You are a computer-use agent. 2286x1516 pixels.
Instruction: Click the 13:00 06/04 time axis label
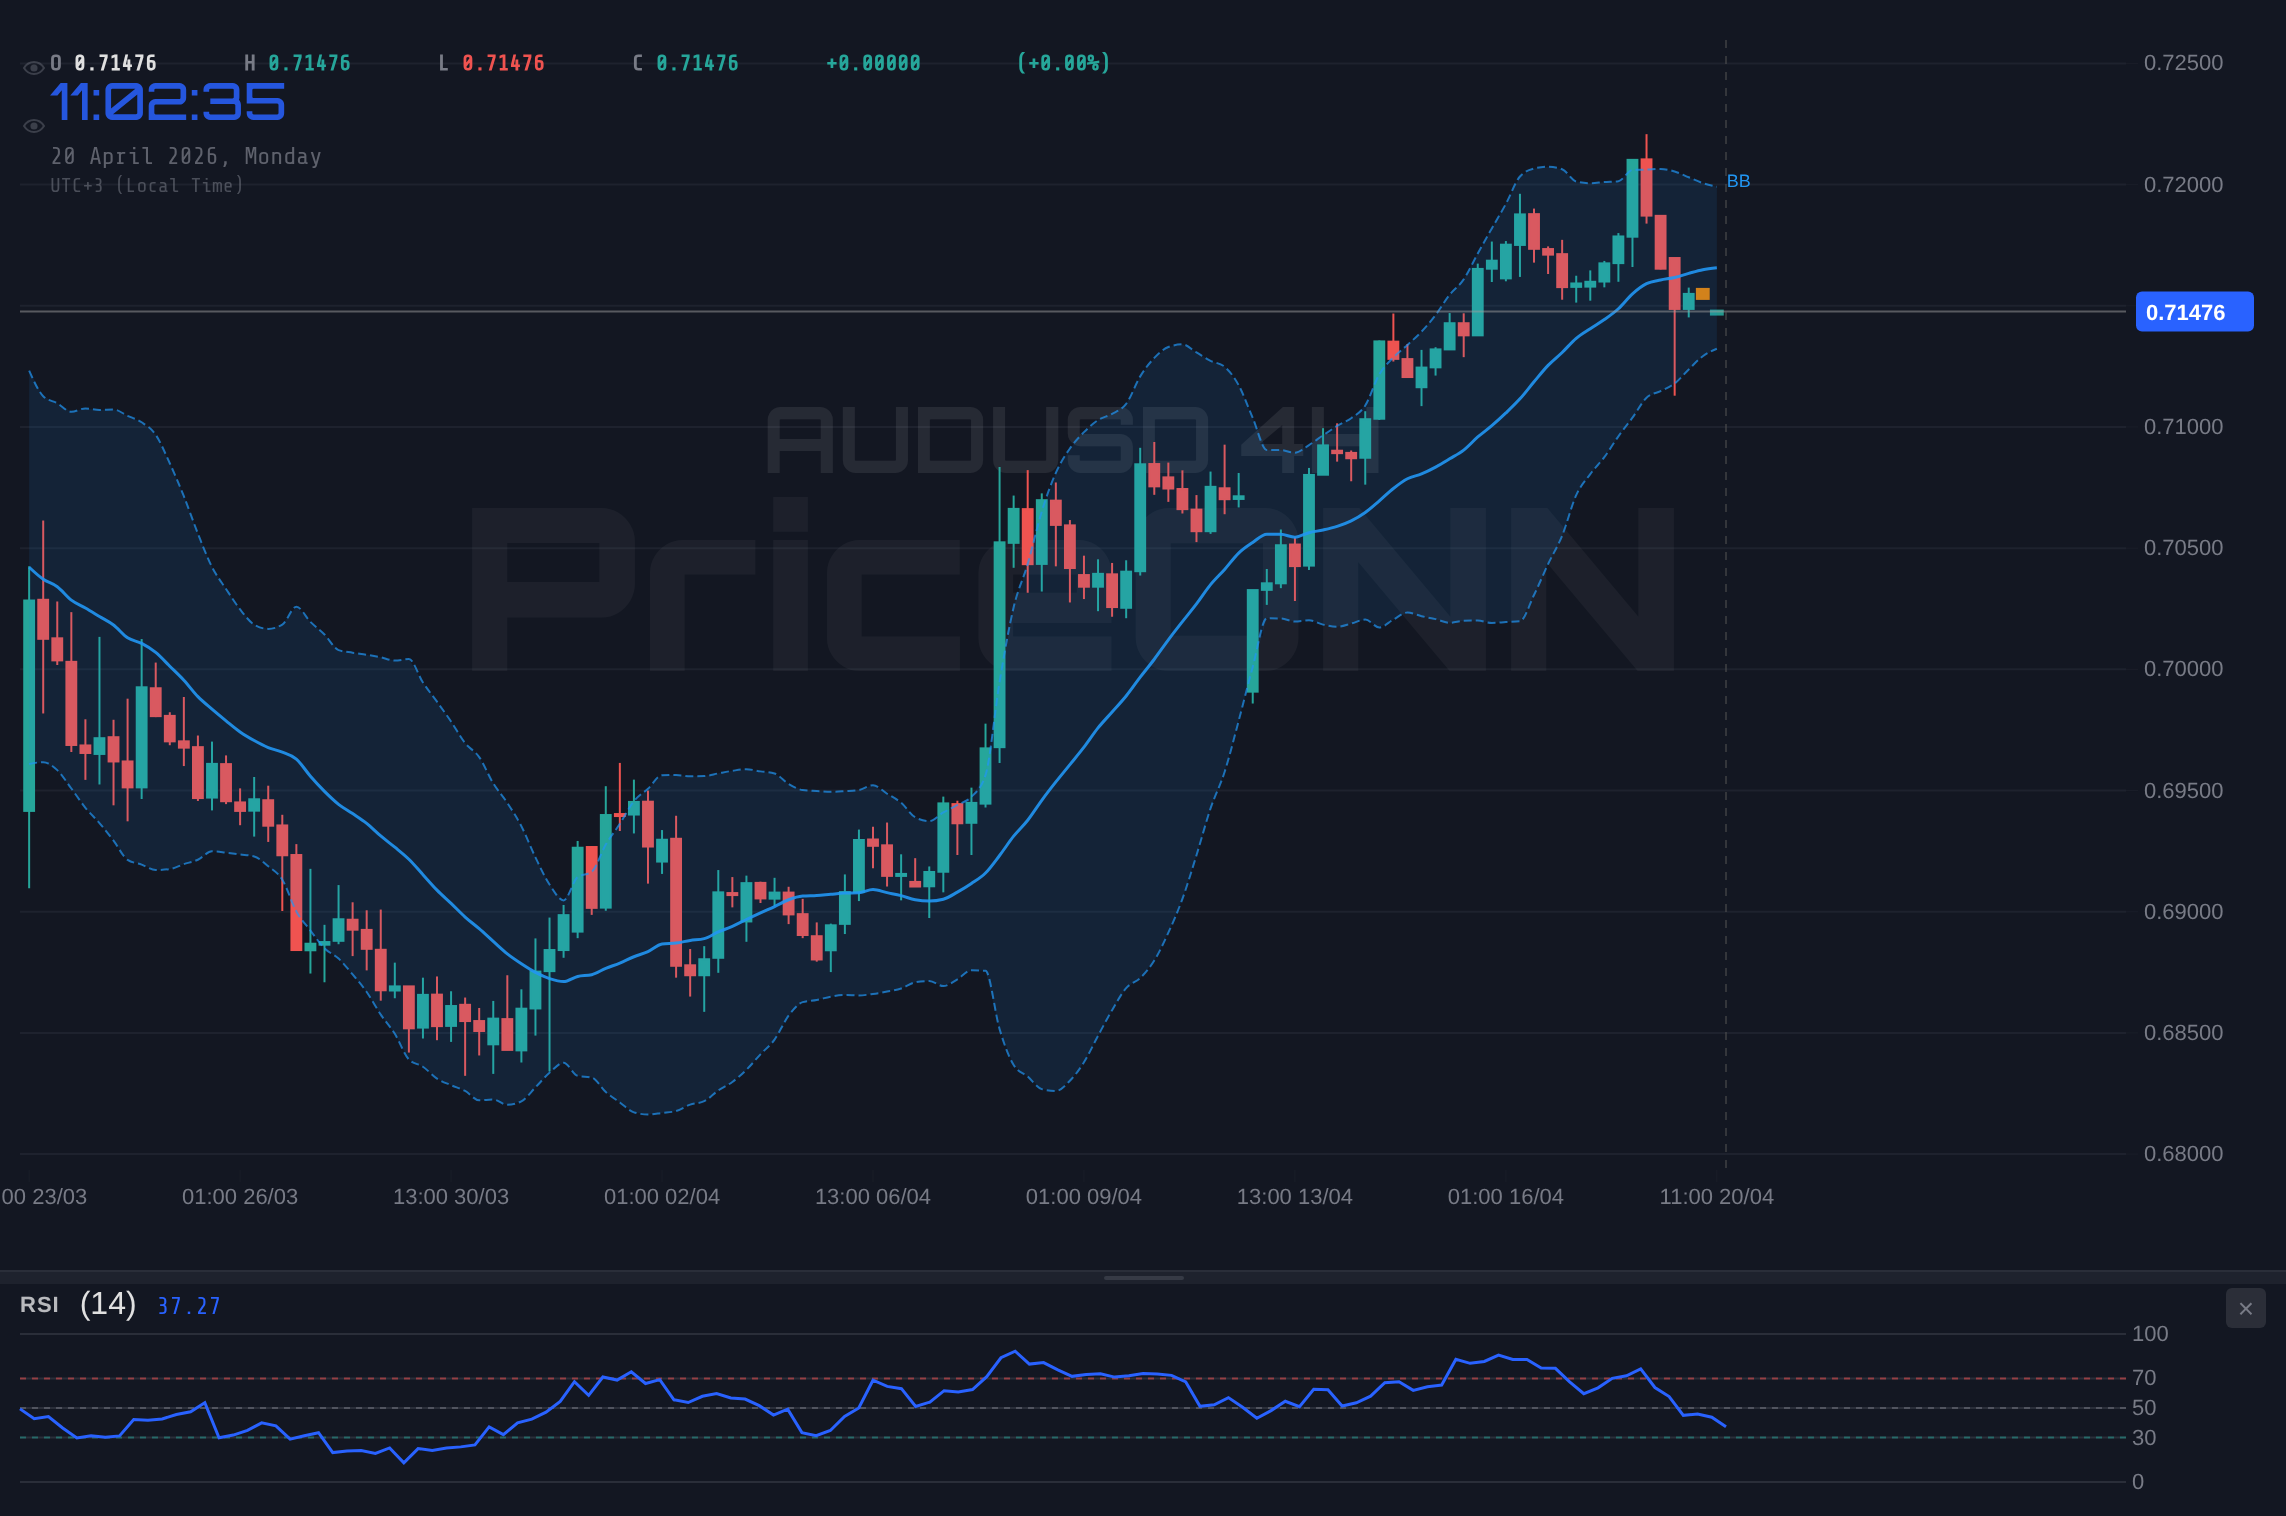873,1197
